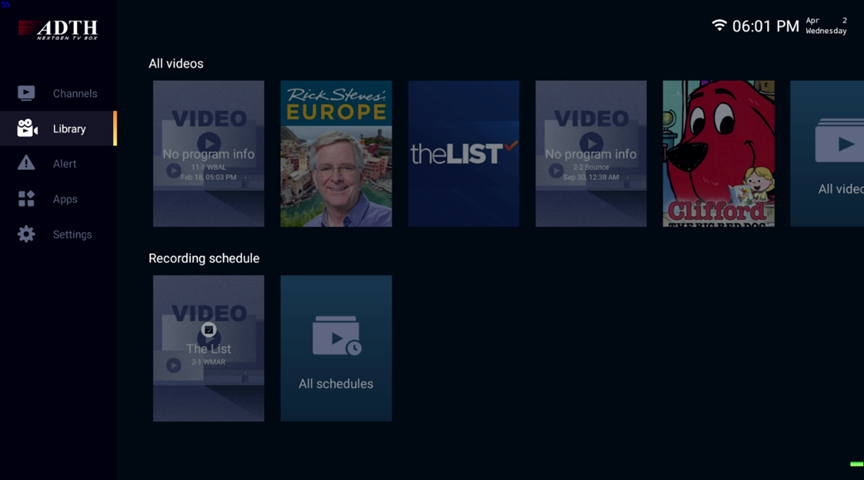Select Library in the sidebar
Image resolution: width=864 pixels, height=480 pixels.
(58, 128)
